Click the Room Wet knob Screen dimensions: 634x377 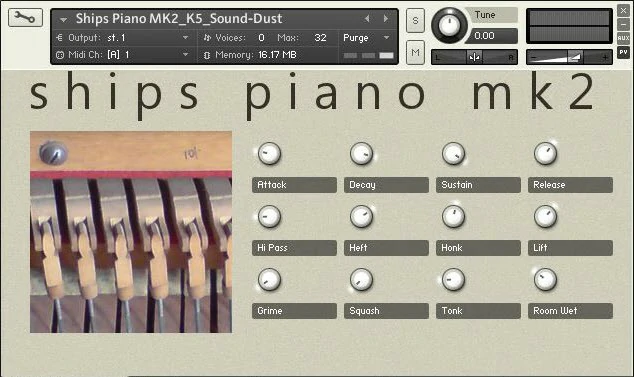[x=545, y=280]
